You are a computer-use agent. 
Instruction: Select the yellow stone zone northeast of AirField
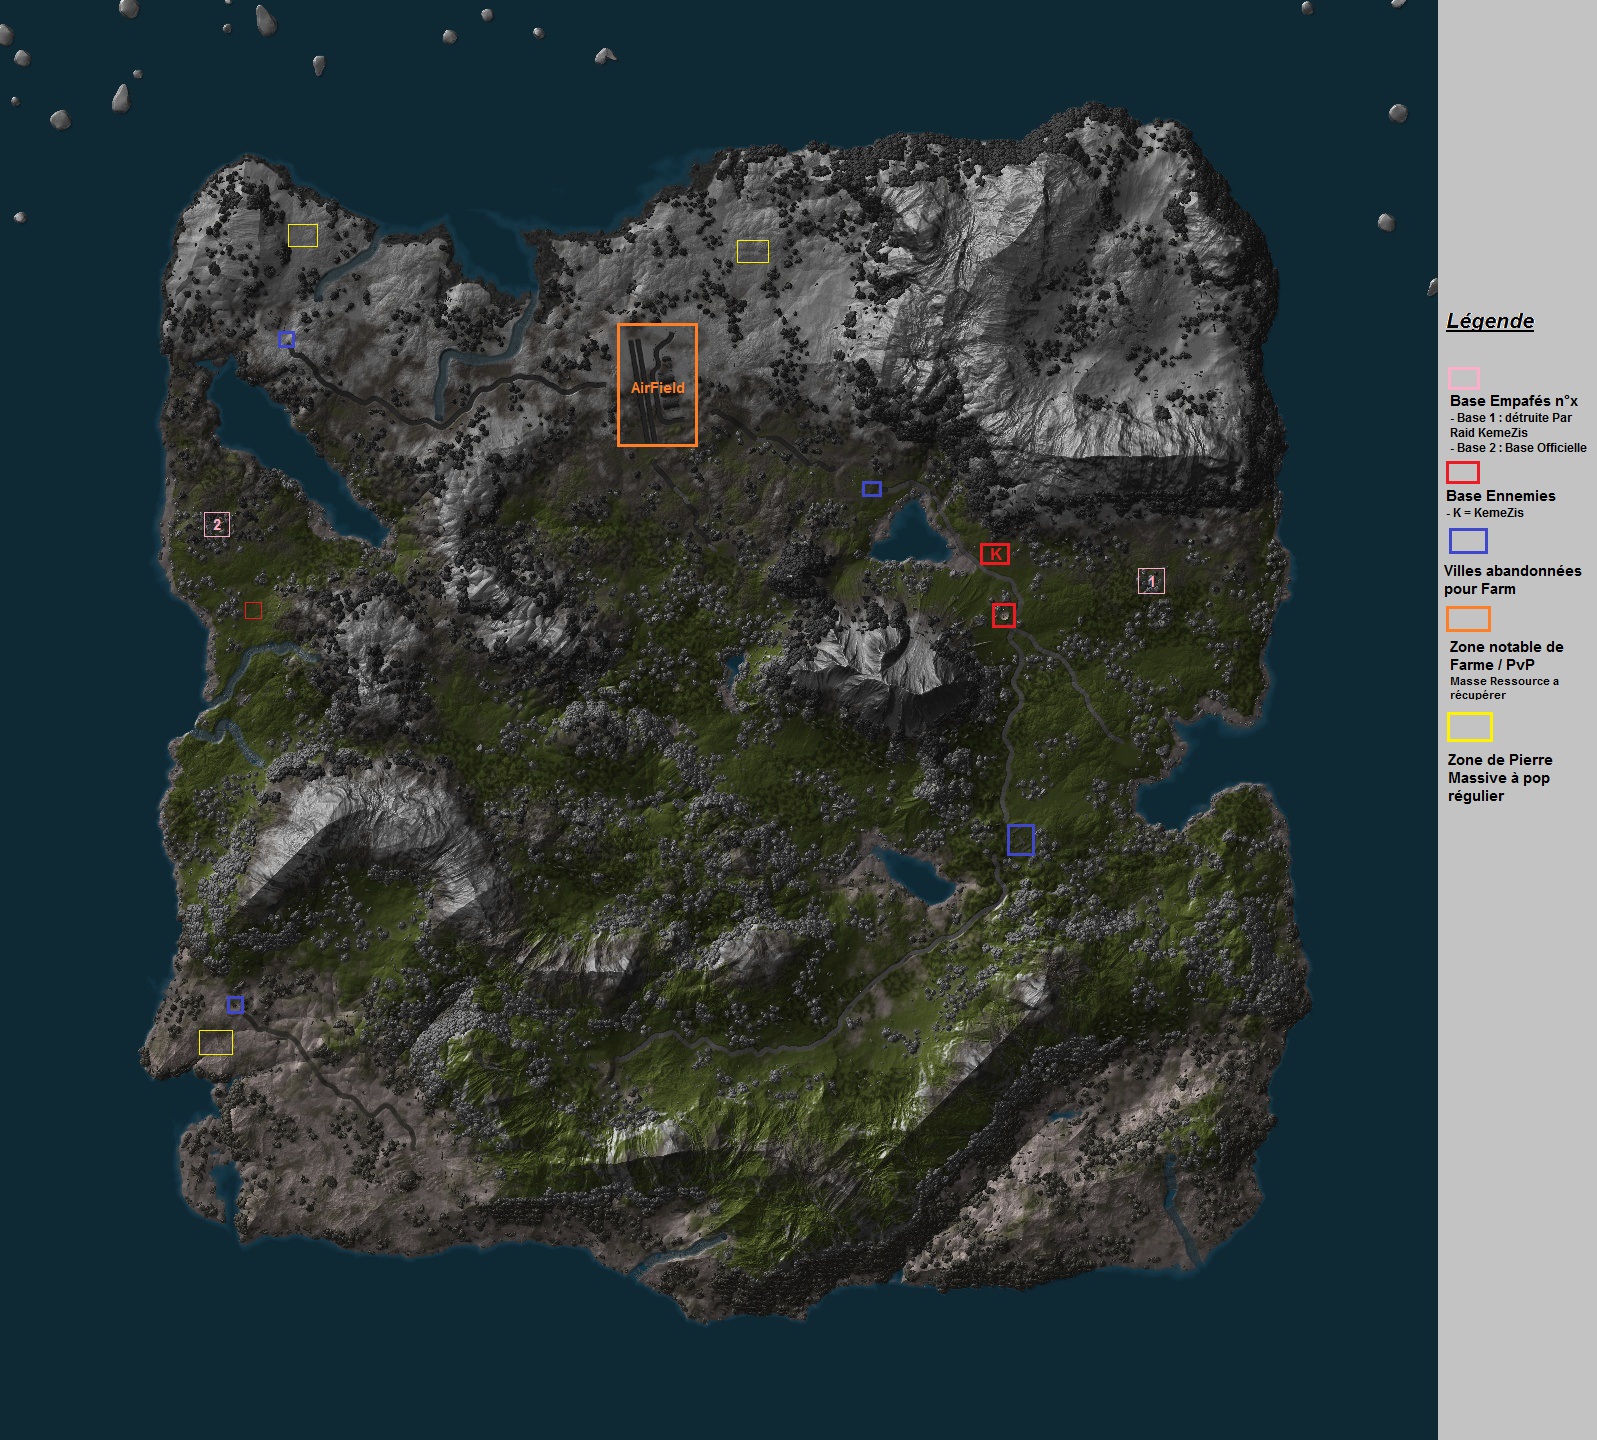(x=753, y=252)
